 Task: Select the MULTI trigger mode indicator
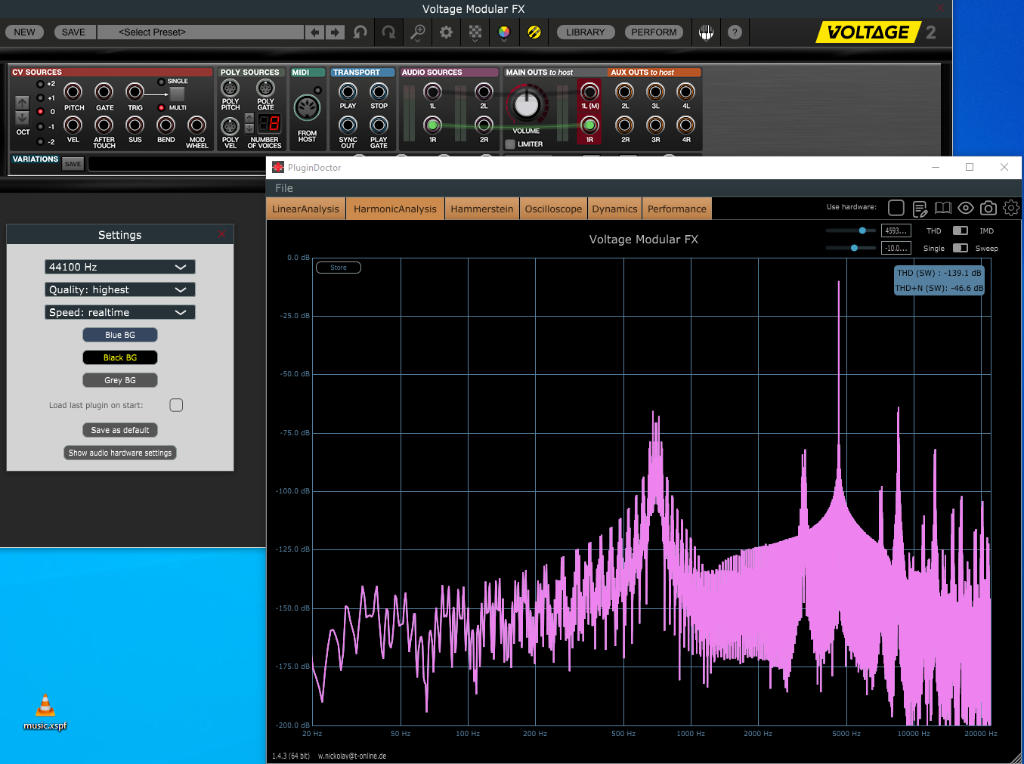click(x=161, y=108)
